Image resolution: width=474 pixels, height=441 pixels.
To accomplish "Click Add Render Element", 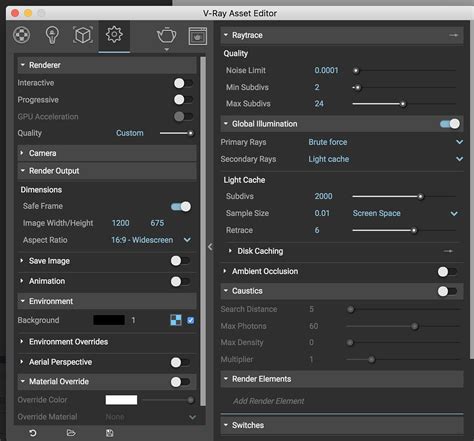I will tap(269, 401).
